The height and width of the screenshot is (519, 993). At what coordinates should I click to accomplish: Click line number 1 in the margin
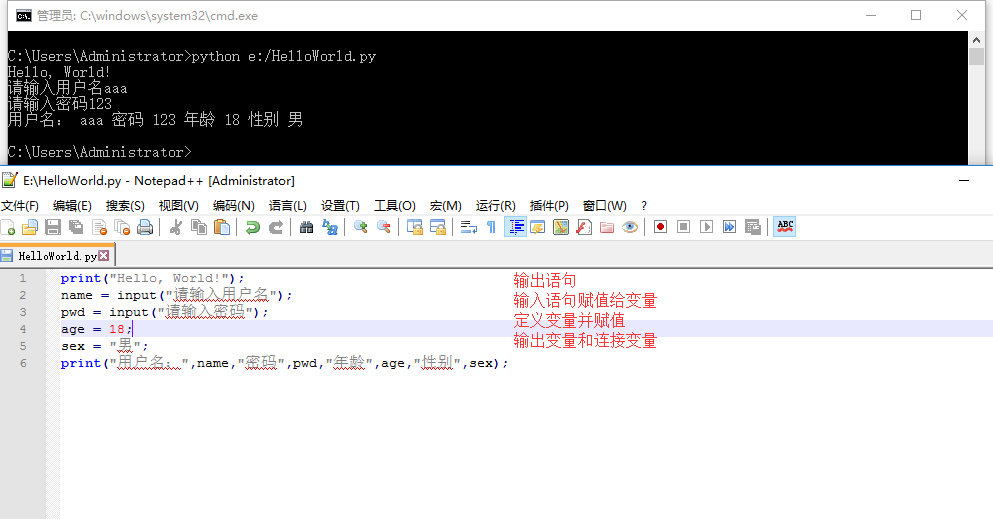pyautogui.click(x=23, y=278)
